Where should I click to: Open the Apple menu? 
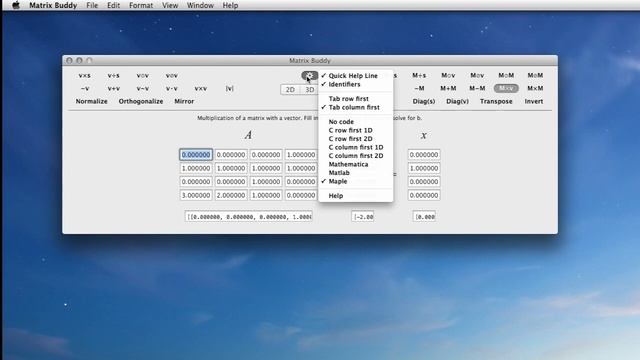pos(16,5)
